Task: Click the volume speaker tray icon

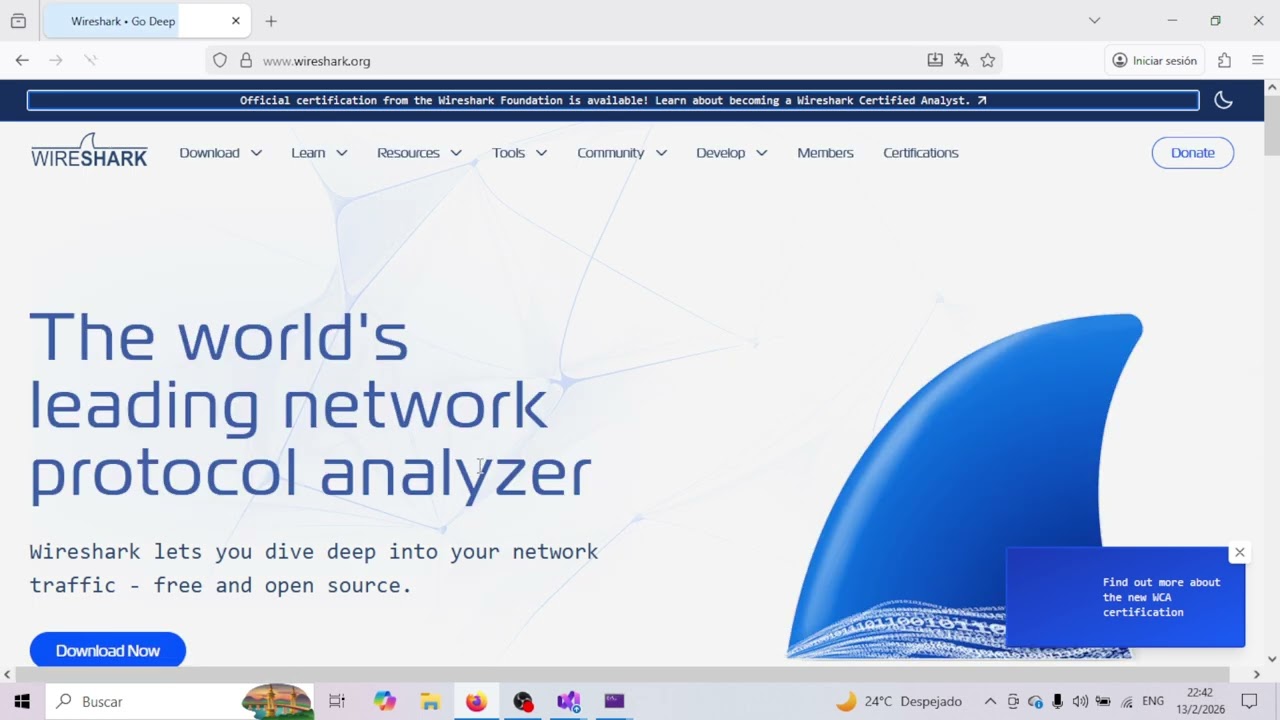Action: 1080,701
